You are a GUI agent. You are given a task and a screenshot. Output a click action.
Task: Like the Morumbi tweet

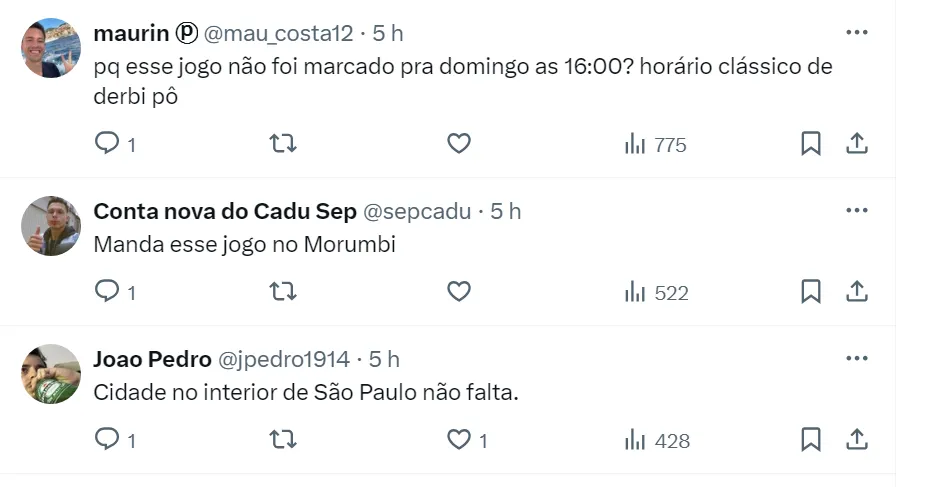pos(458,292)
